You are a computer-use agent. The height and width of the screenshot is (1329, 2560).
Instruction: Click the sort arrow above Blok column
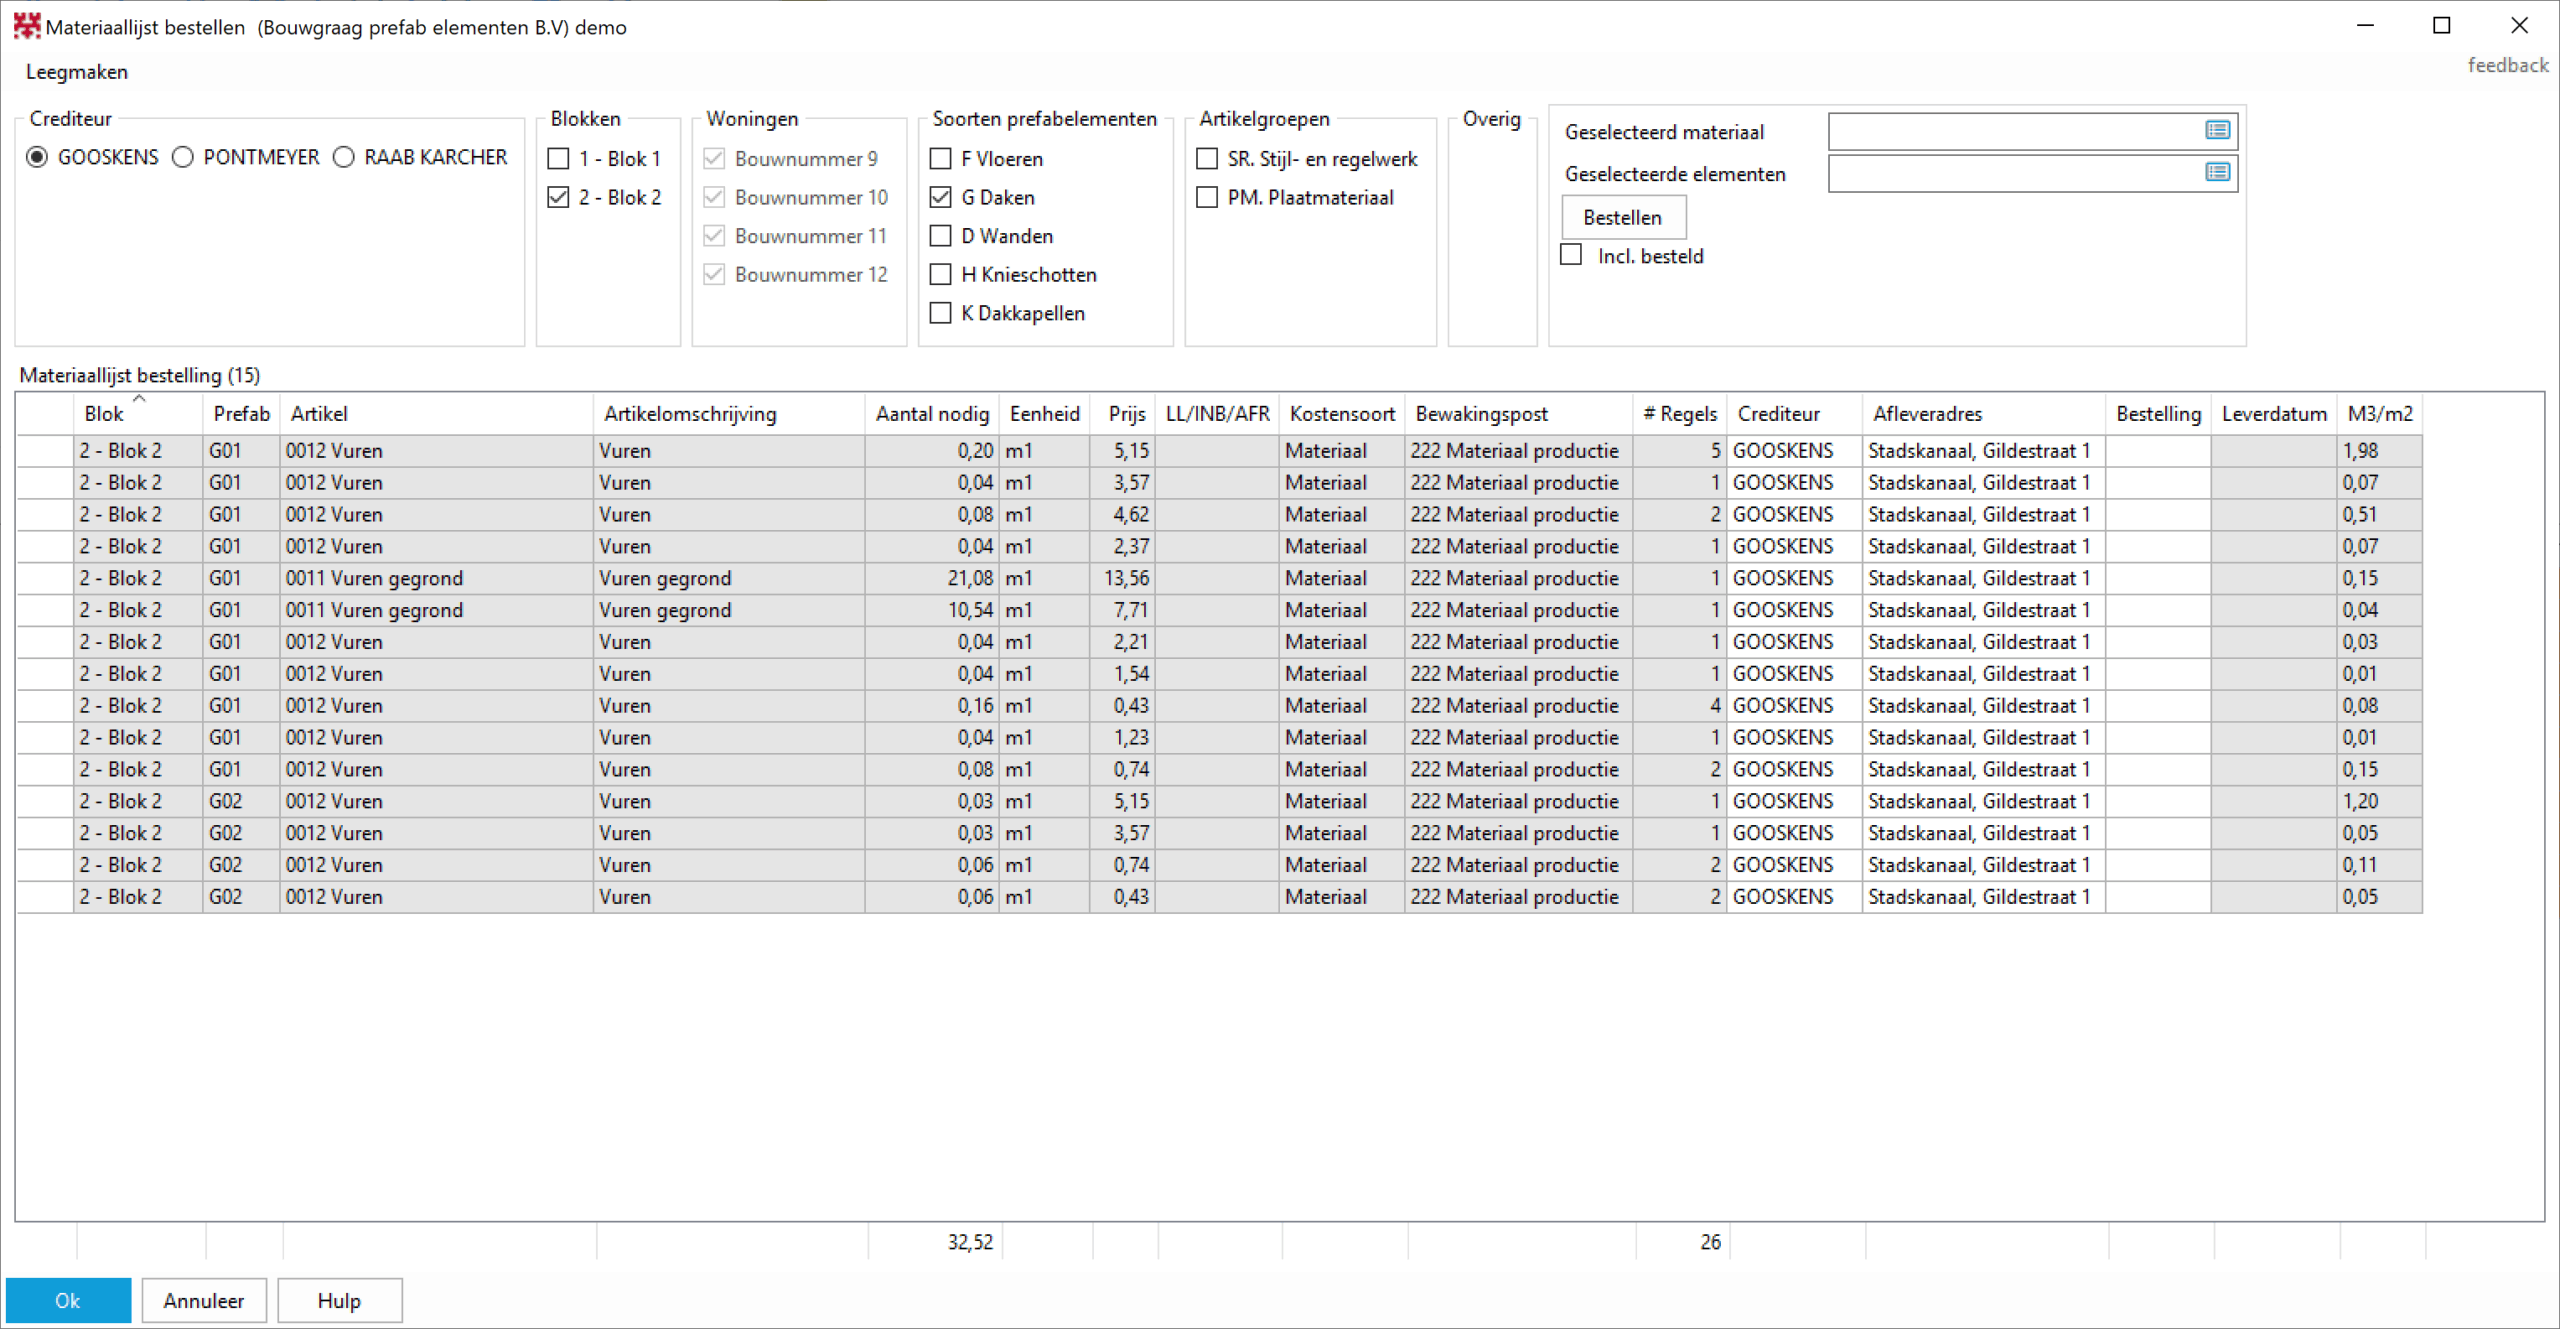139,398
